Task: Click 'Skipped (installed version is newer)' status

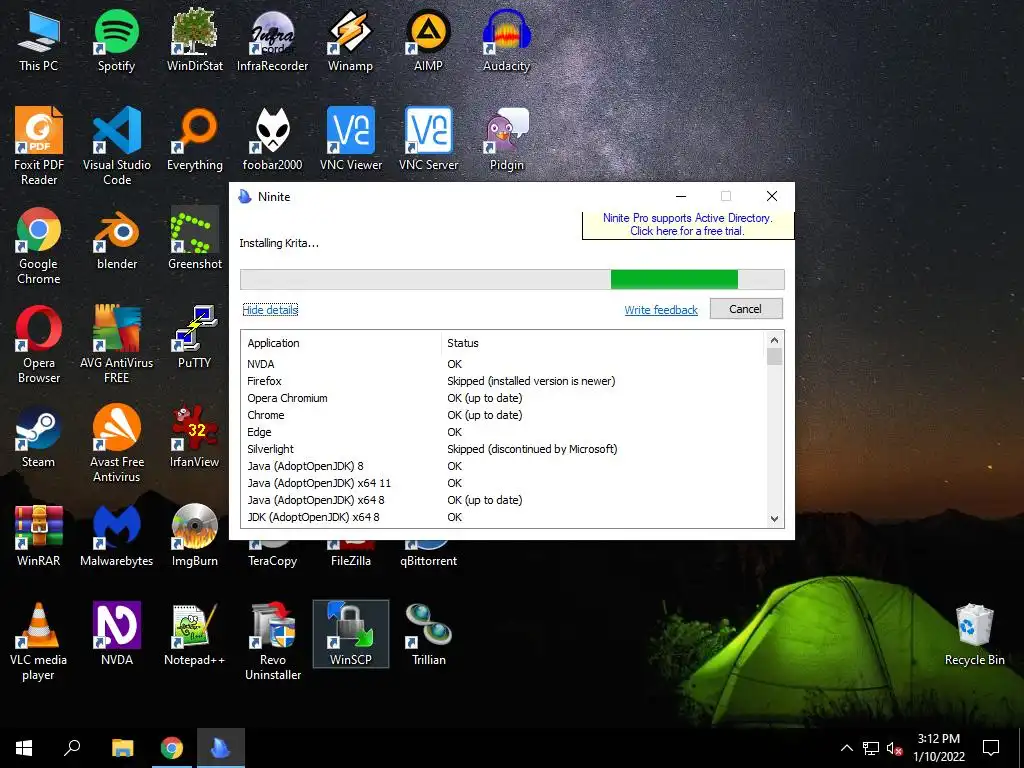Action: click(x=531, y=381)
